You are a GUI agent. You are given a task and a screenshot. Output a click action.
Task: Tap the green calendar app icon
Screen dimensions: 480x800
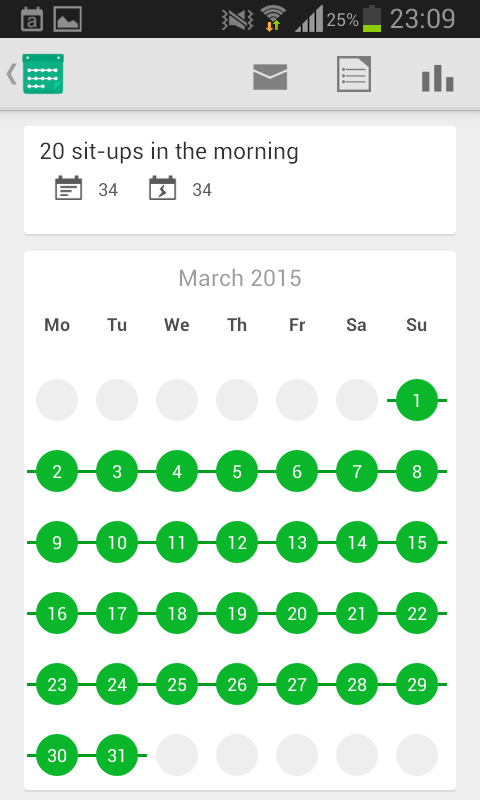[x=43, y=74]
